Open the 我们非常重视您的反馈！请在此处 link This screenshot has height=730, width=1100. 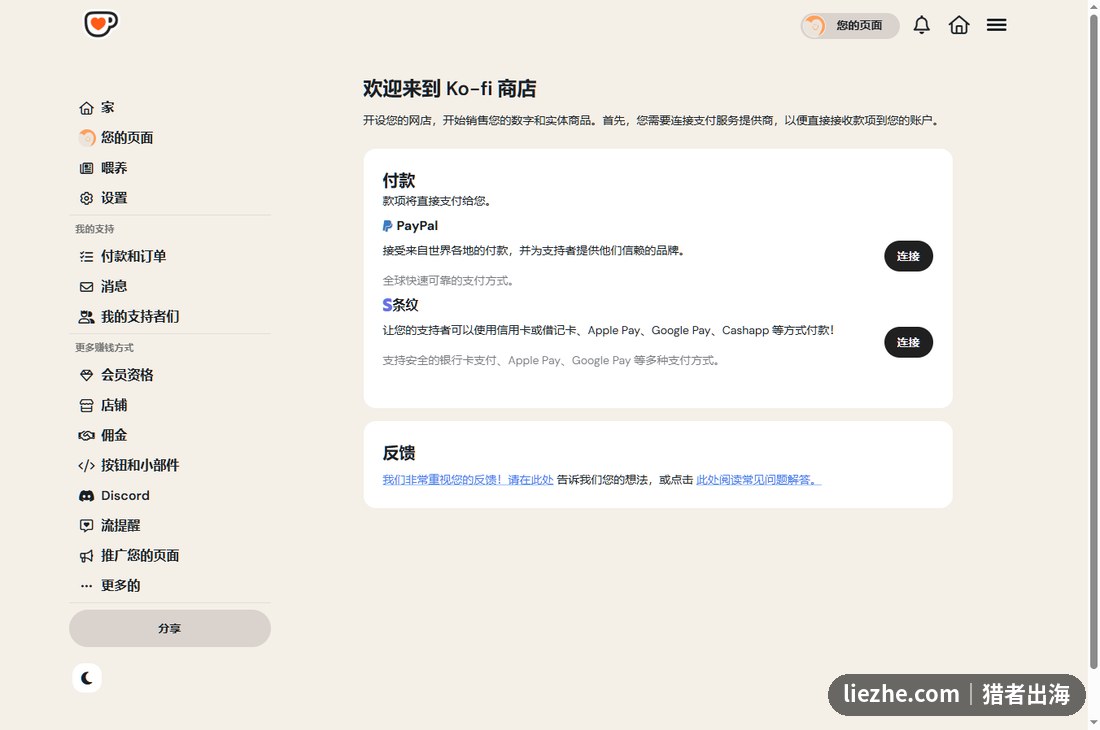pos(468,480)
